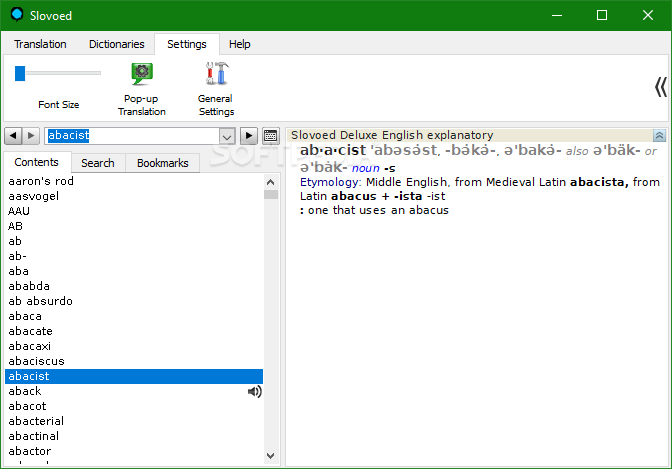This screenshot has height=469, width=672.
Task: Click the word list scrollbar thumb
Action: (x=270, y=195)
